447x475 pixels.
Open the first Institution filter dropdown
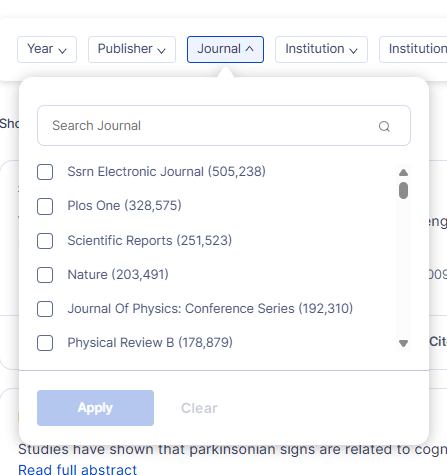tap(321, 49)
